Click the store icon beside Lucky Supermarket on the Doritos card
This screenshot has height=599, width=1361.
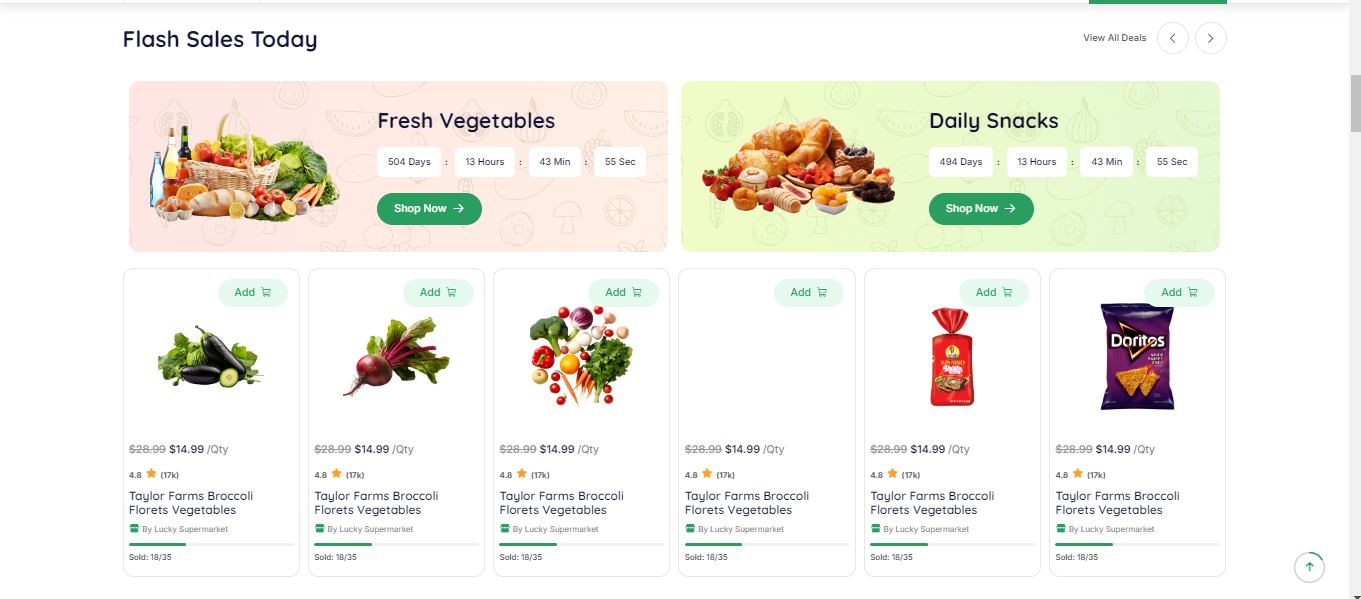(1061, 529)
